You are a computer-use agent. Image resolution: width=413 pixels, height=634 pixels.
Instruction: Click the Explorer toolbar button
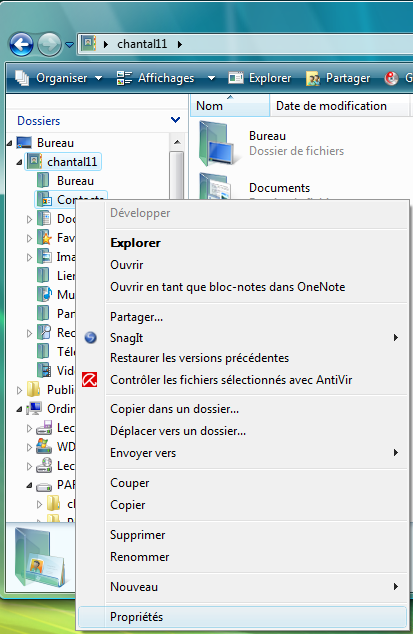click(259, 78)
